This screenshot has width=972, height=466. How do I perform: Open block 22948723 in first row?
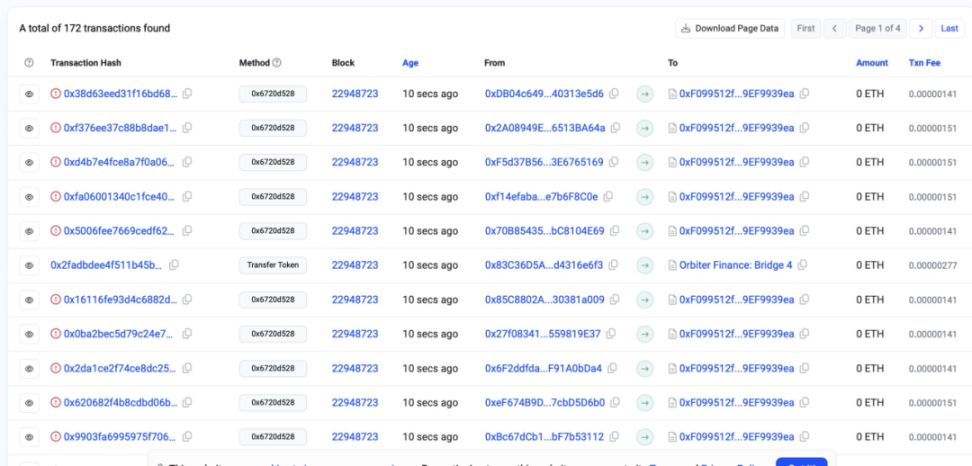[x=354, y=94]
